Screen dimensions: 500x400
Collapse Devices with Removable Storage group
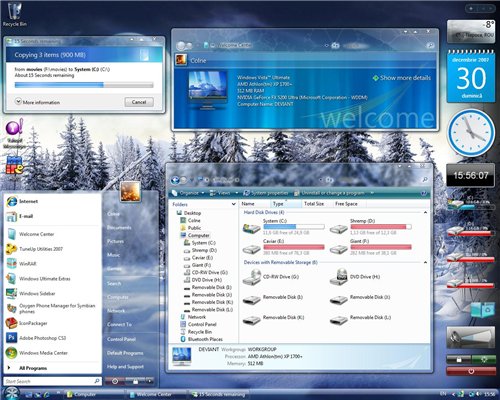click(x=425, y=263)
